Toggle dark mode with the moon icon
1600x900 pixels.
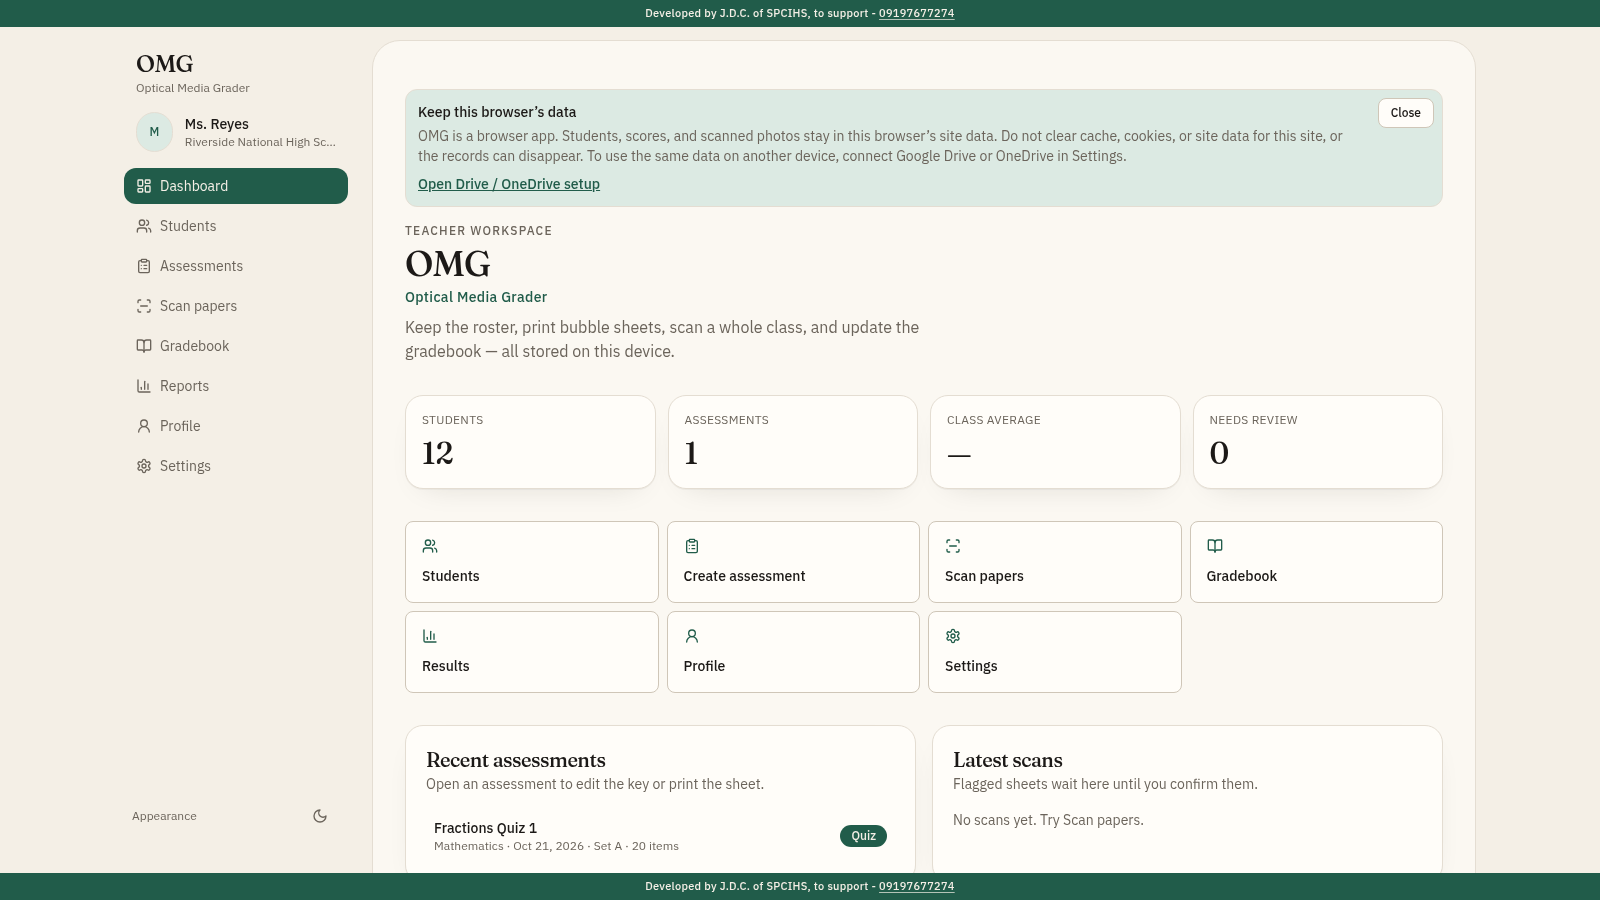tap(320, 816)
